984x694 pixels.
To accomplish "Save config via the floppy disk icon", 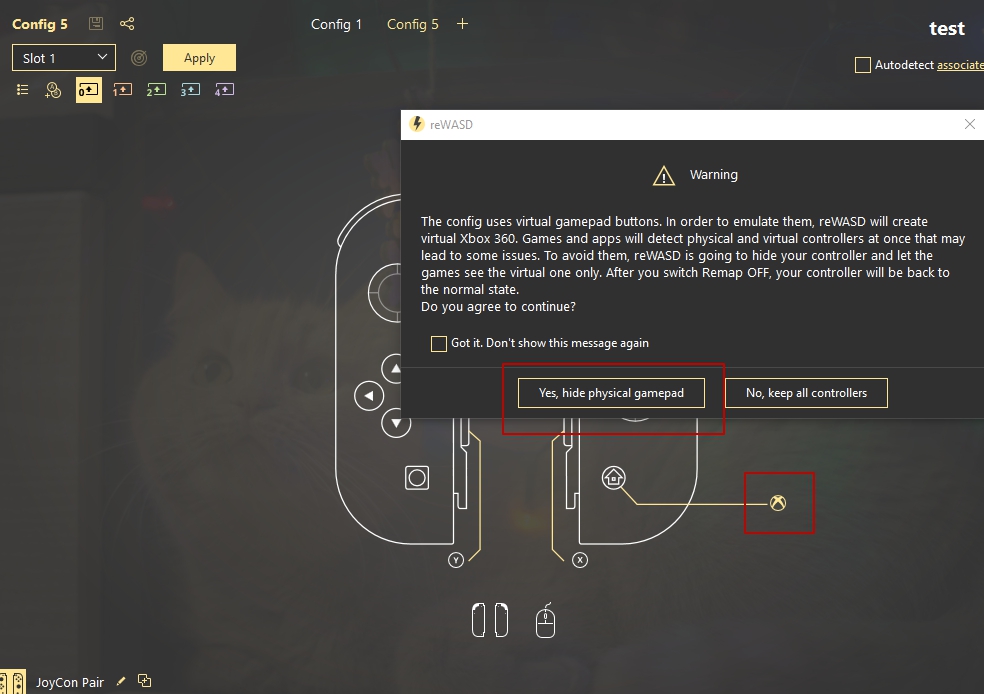I will click(x=96, y=24).
